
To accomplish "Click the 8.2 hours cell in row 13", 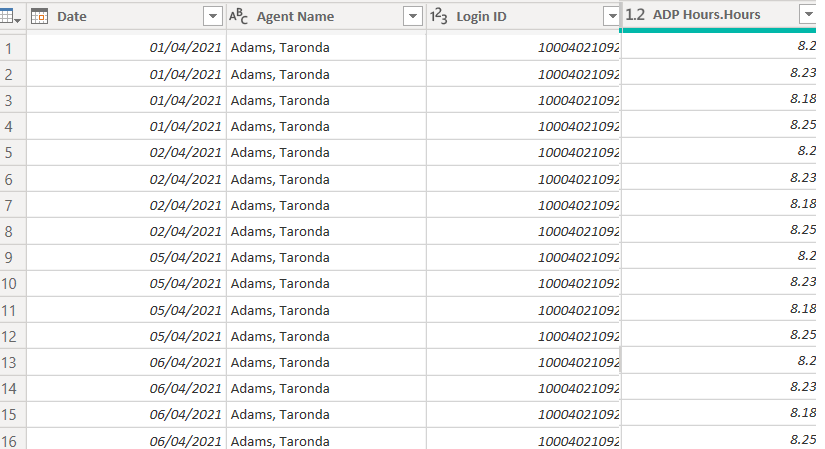I will tap(719, 361).
